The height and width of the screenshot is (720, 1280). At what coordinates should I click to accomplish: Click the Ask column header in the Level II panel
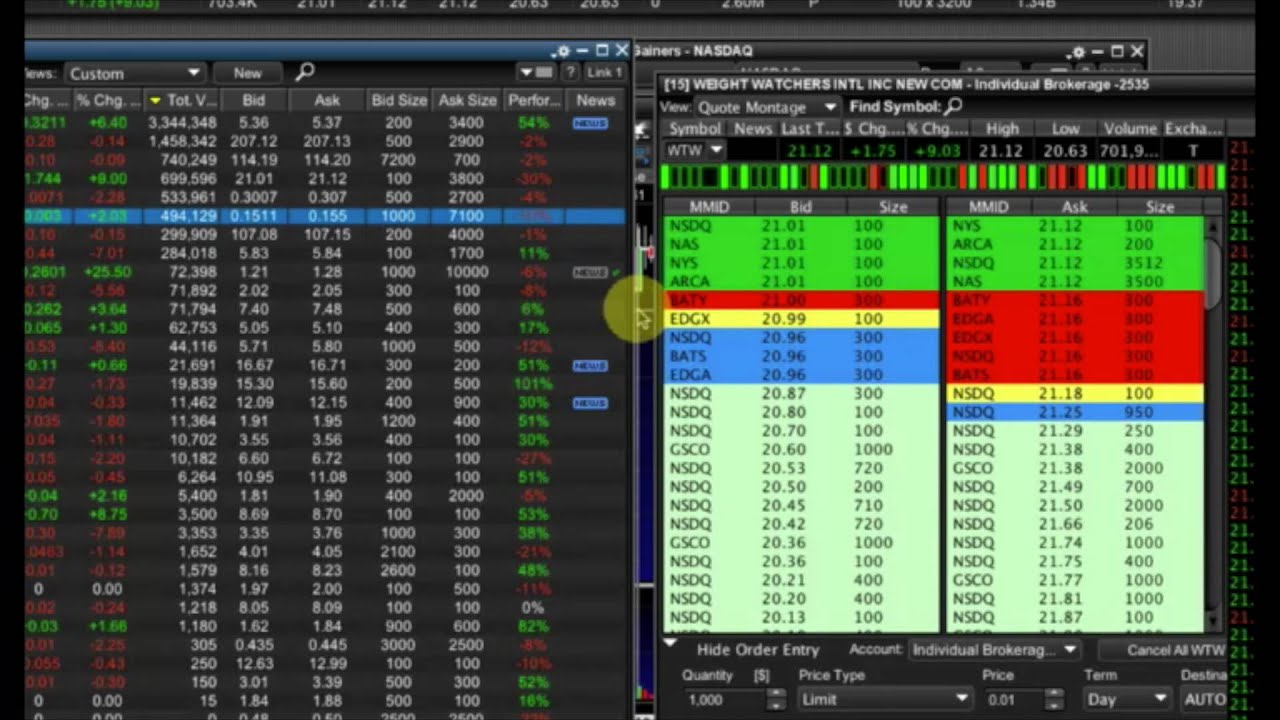click(x=1073, y=207)
